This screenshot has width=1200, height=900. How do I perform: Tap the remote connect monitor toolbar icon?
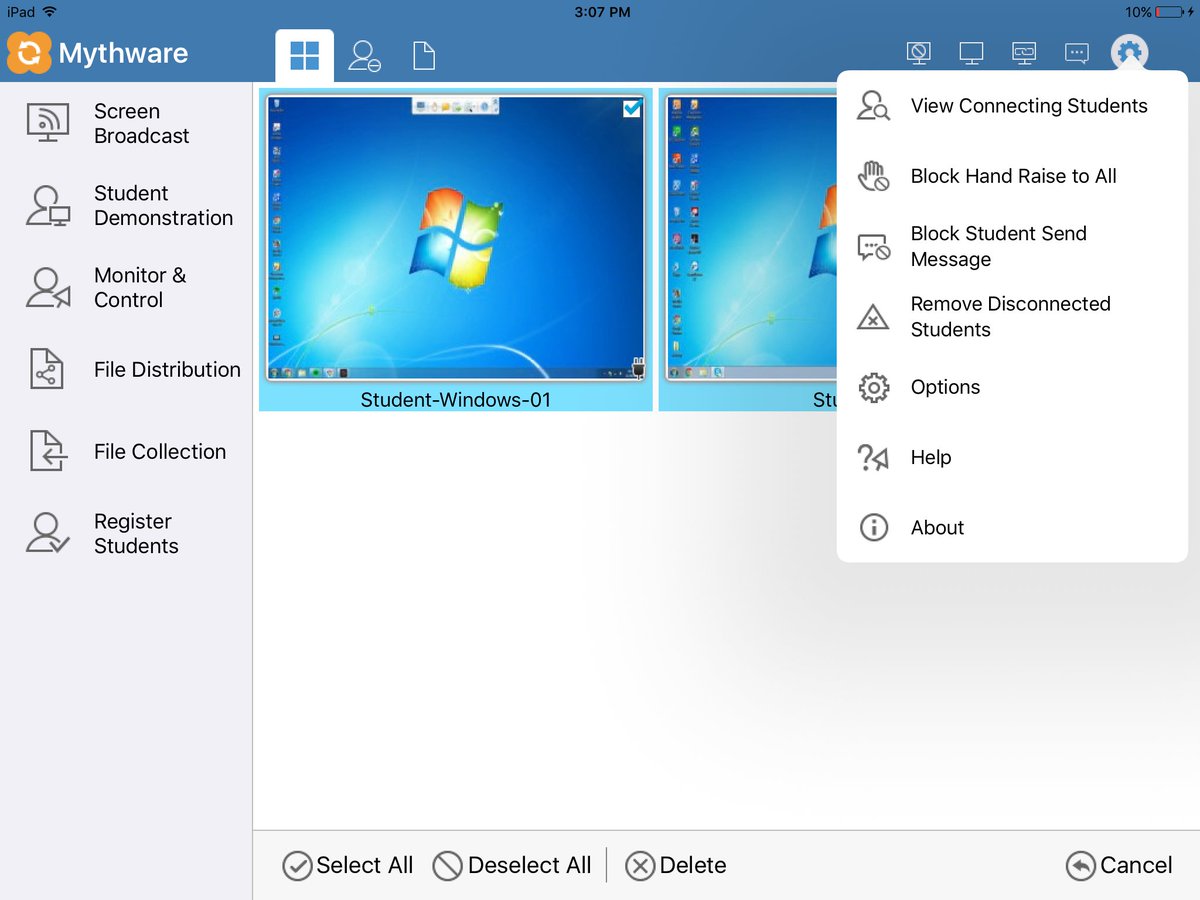1023,53
